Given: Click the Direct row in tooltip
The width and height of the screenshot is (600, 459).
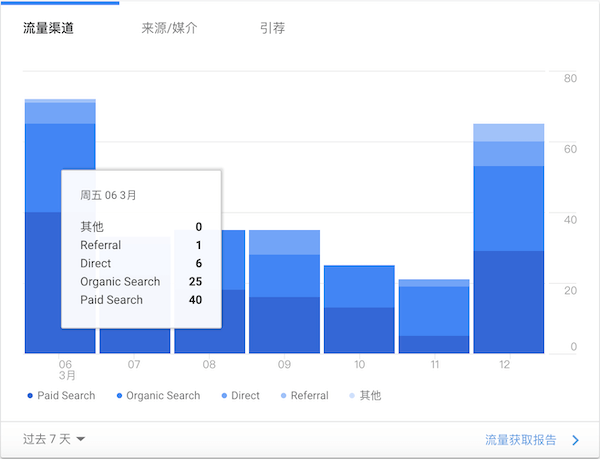Looking at the screenshot, I should coord(141,263).
